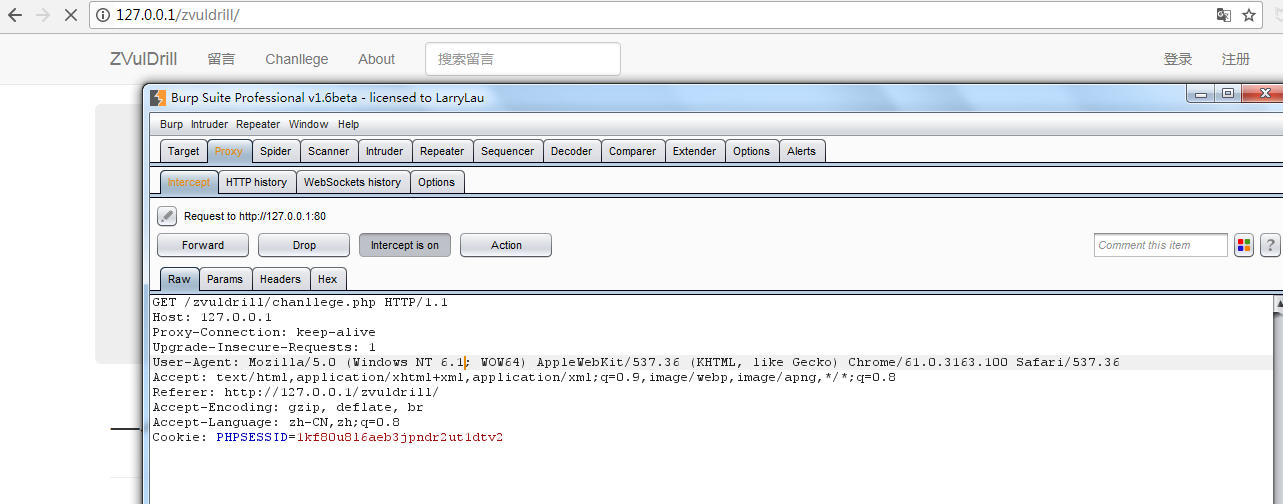Click the GET /zvuldrill/chanllege.php request line
Screen dimensions: 1283x504
pos(300,302)
